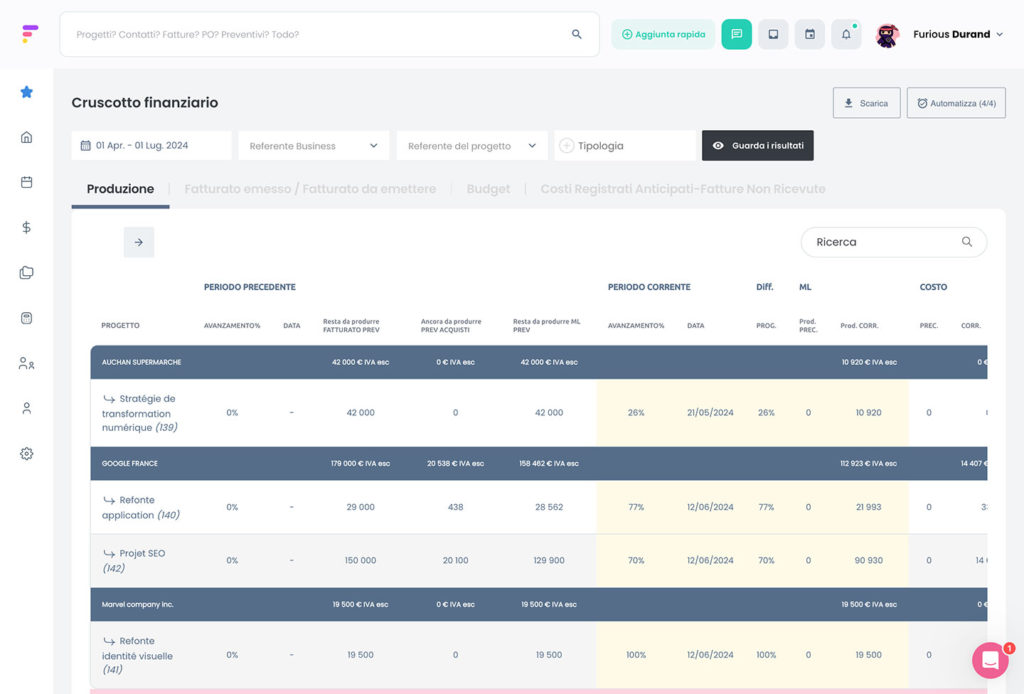The width and height of the screenshot is (1024, 694).
Task: Click the 438 value in Refonte application row
Action: pyautogui.click(x=455, y=507)
